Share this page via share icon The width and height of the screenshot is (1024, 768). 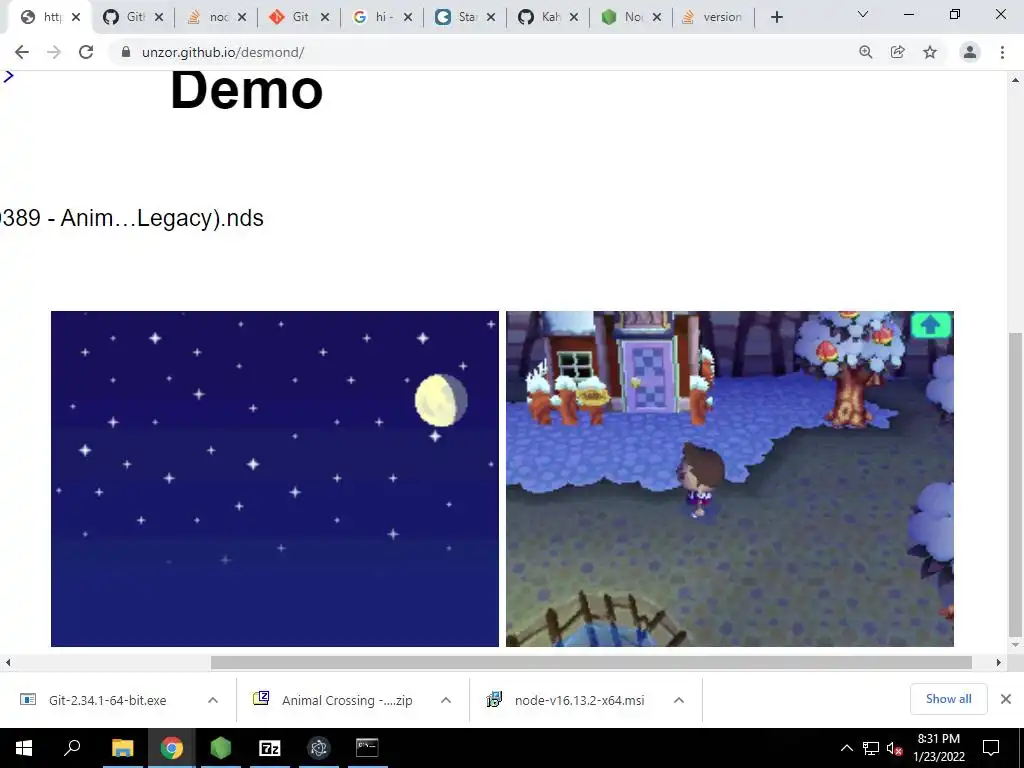tap(898, 52)
